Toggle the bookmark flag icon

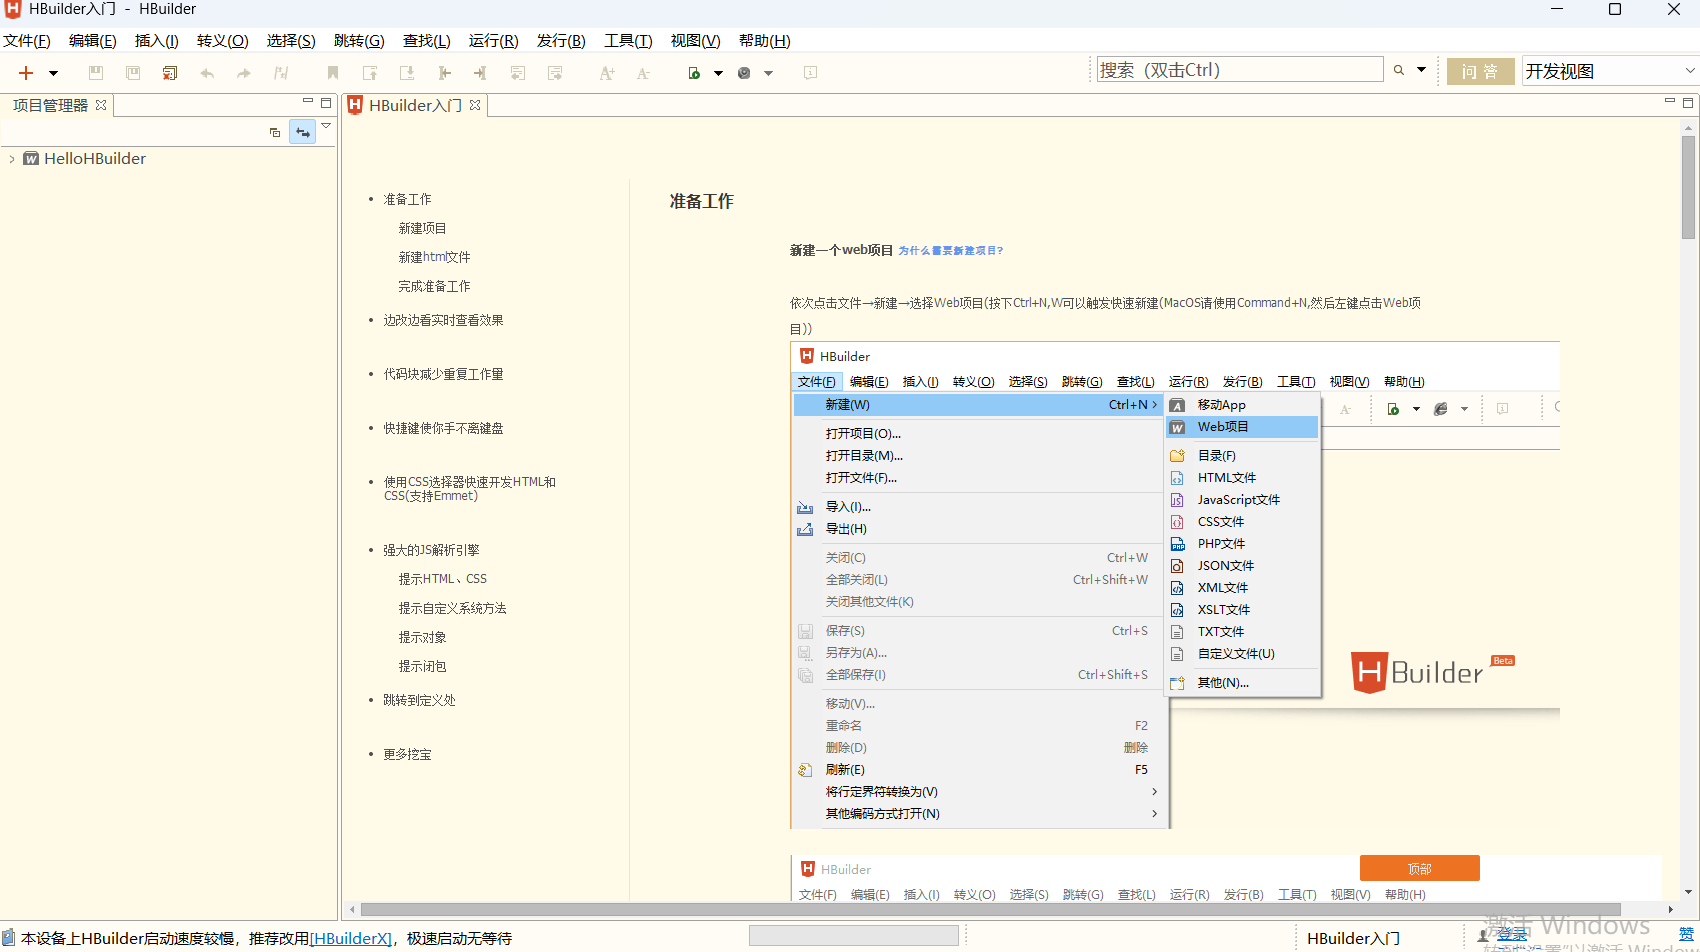333,73
